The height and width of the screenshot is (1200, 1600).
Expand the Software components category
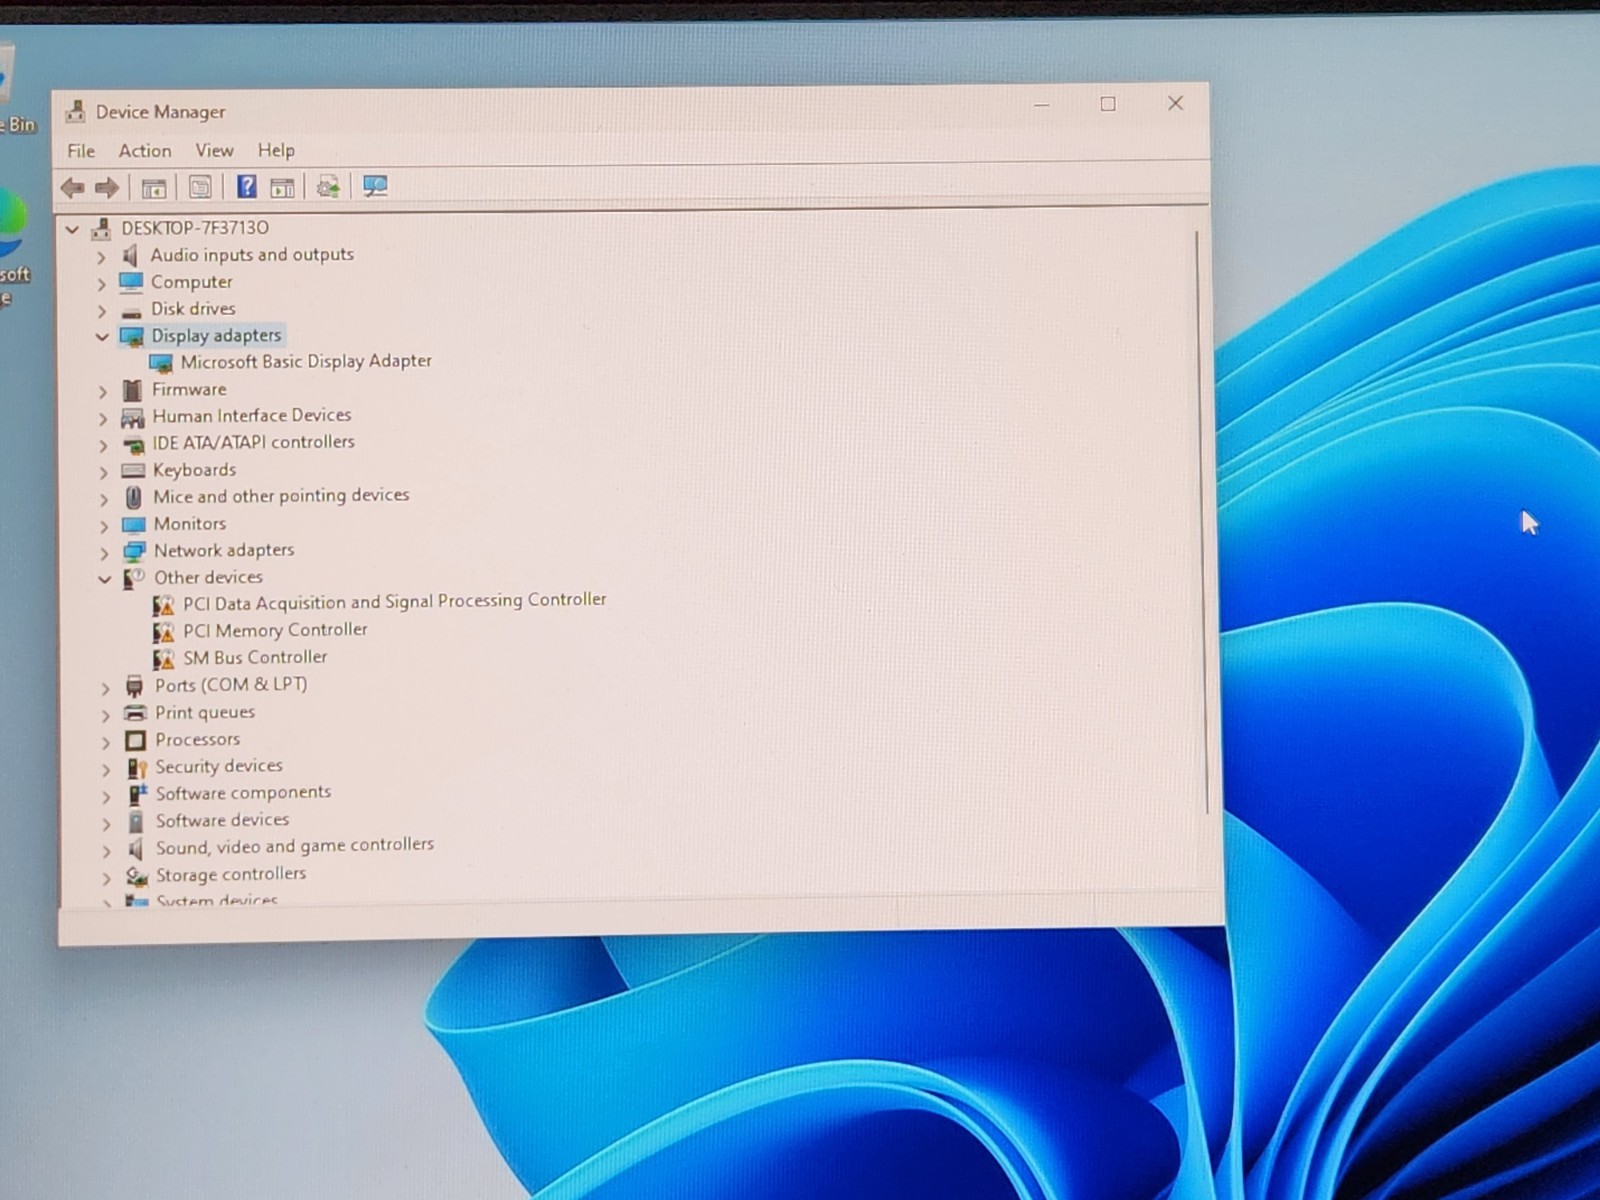107,796
